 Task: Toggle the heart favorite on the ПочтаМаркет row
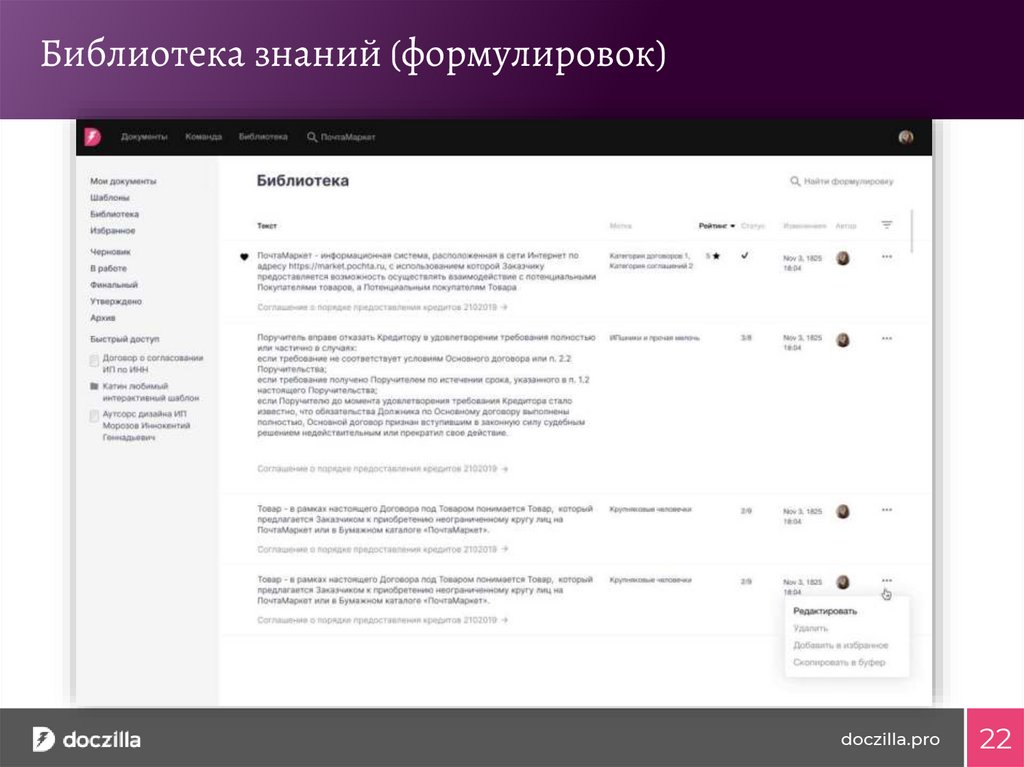click(244, 257)
